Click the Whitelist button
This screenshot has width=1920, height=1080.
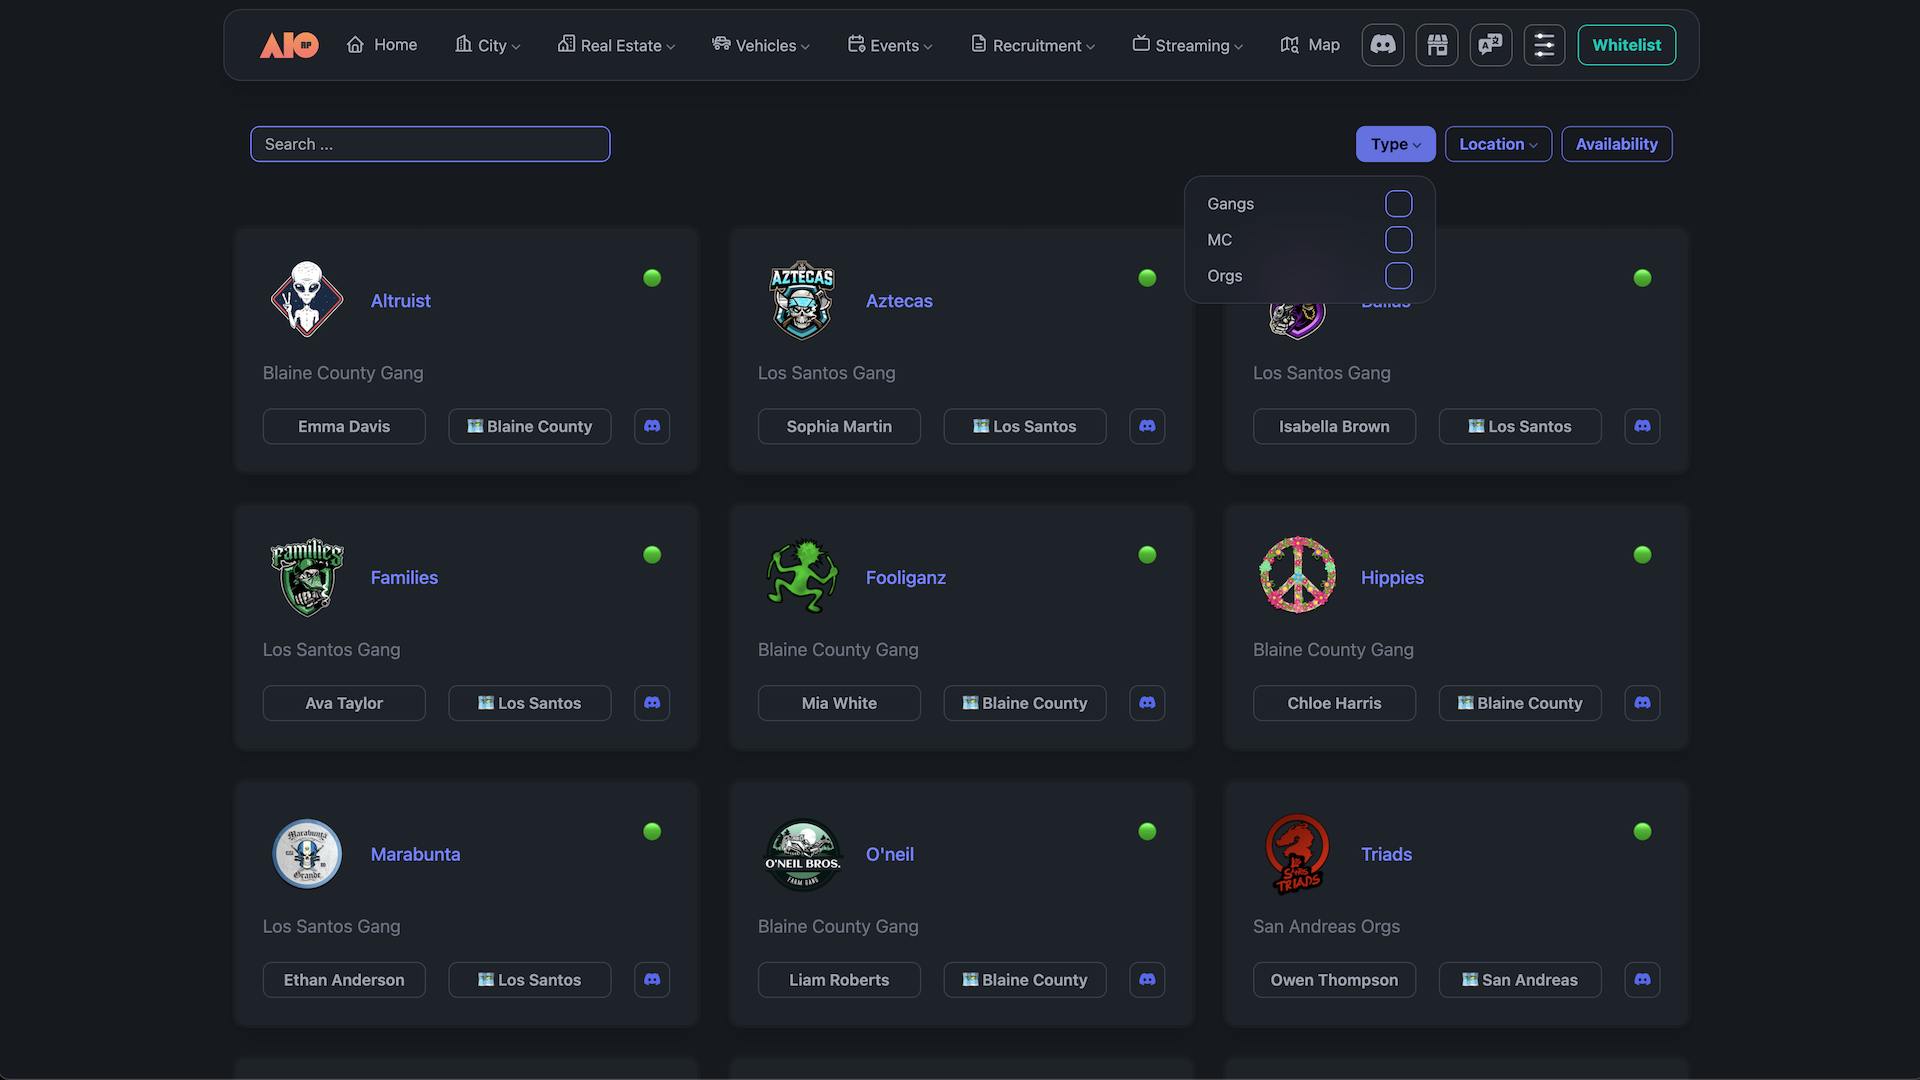[x=1626, y=45]
